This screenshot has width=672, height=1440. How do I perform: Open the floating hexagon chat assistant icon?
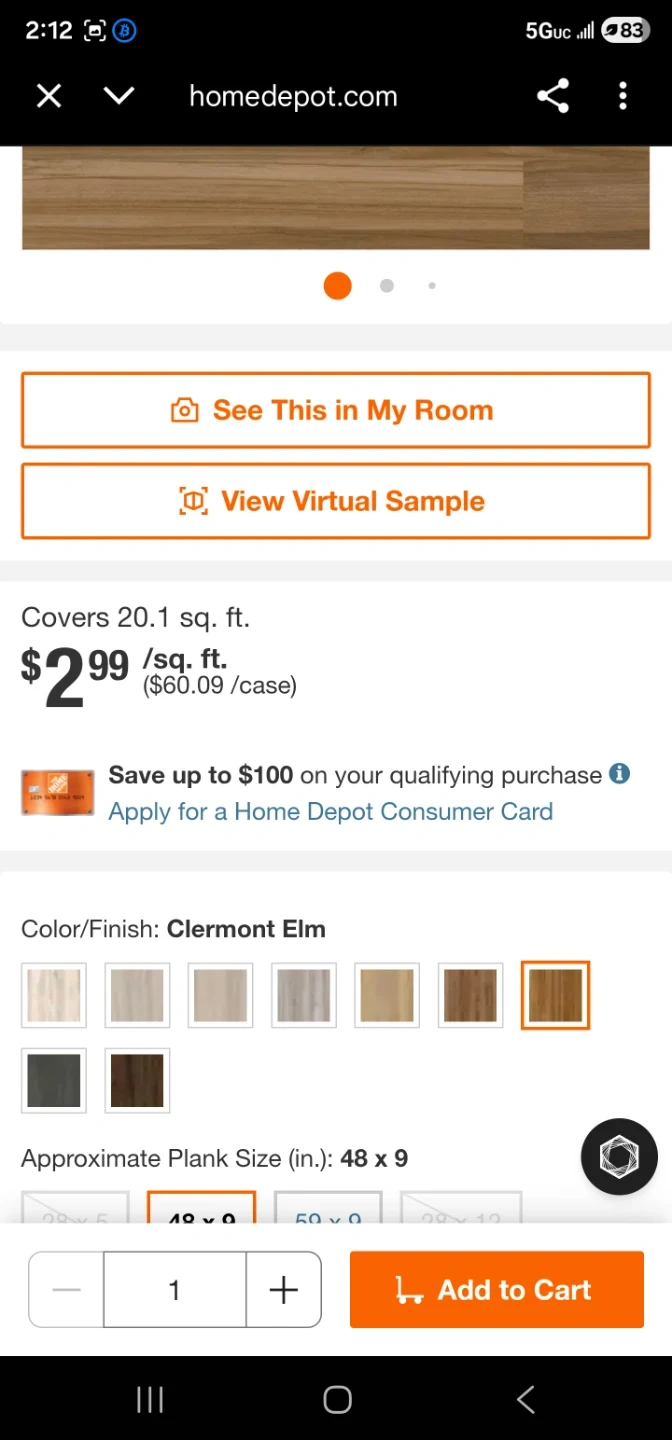tap(619, 1157)
